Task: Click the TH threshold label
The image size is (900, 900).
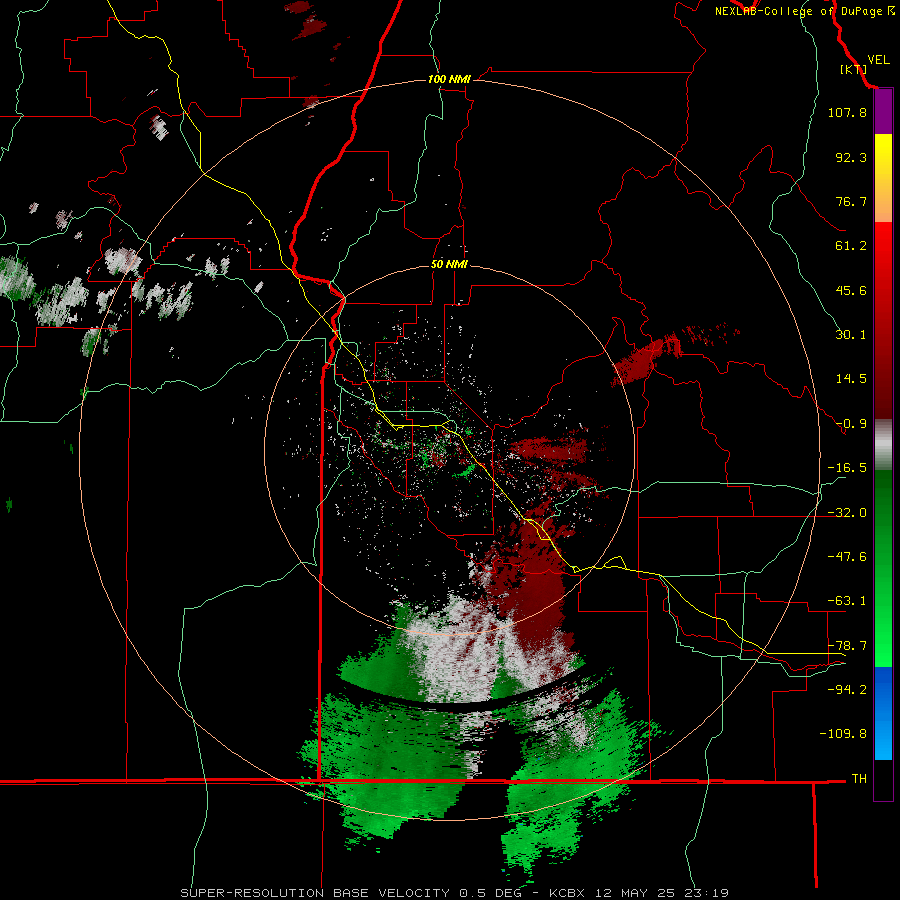Action: pyautogui.click(x=859, y=779)
